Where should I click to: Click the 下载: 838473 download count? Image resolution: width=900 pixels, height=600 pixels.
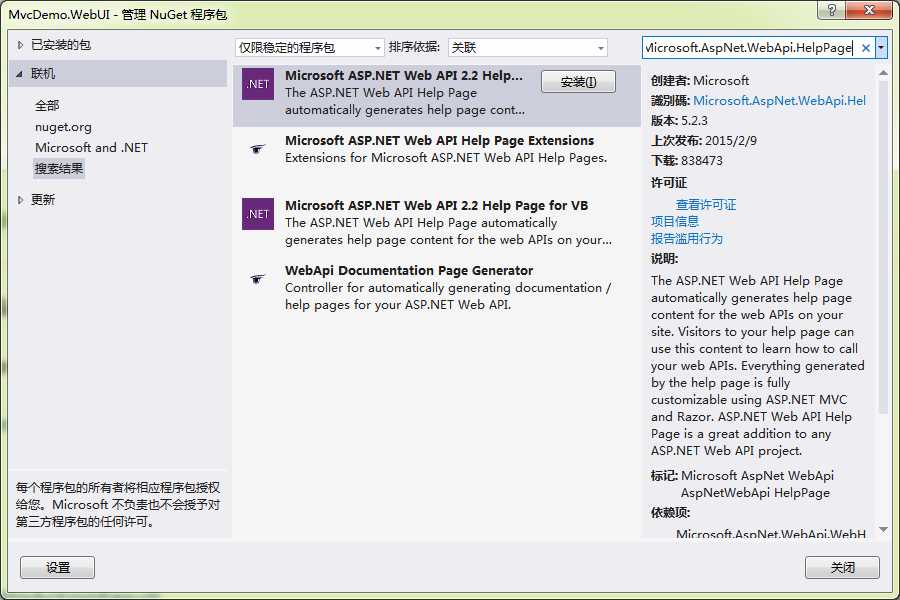point(686,161)
